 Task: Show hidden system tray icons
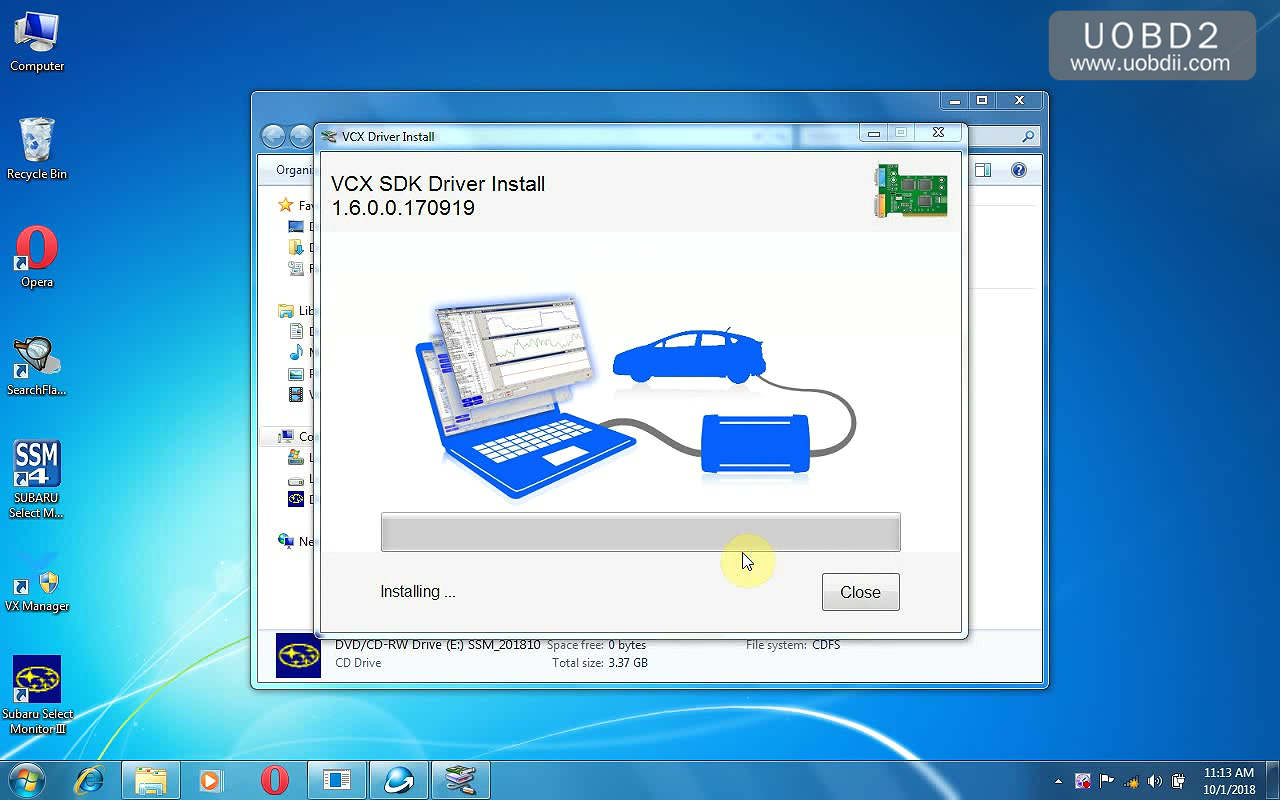pos(1058,781)
